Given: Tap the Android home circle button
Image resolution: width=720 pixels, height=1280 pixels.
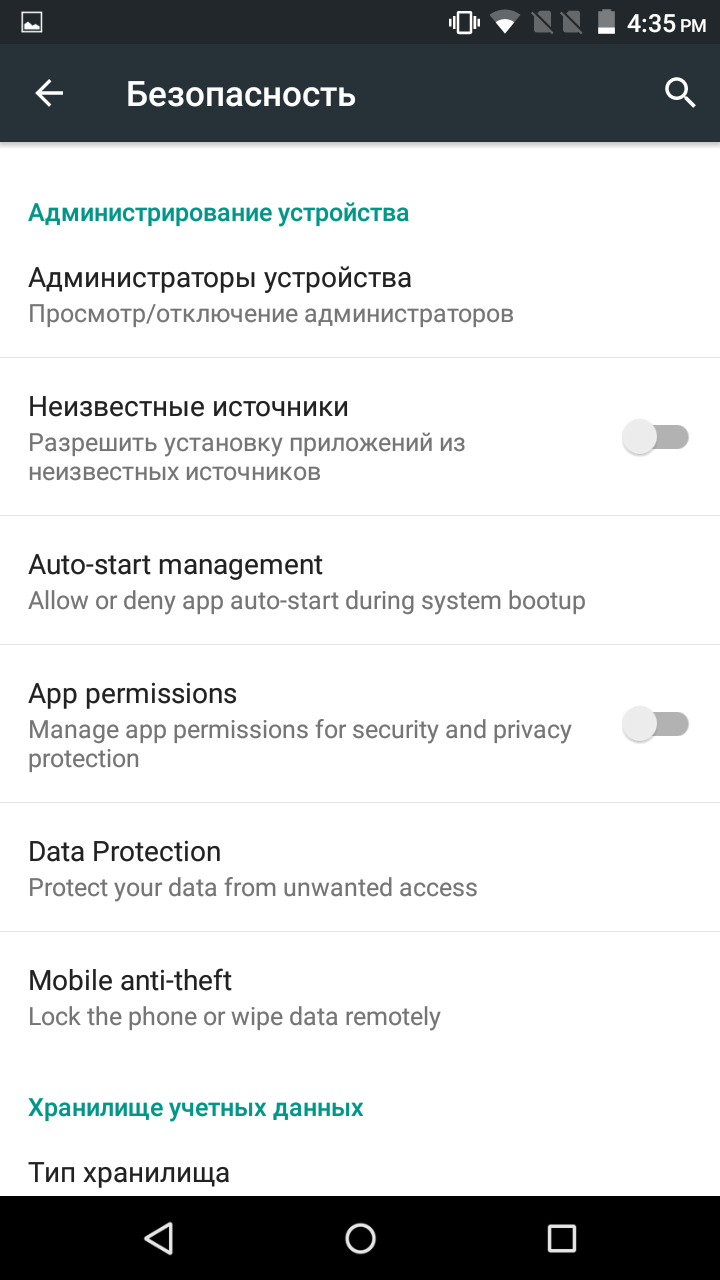Looking at the screenshot, I should [360, 1238].
